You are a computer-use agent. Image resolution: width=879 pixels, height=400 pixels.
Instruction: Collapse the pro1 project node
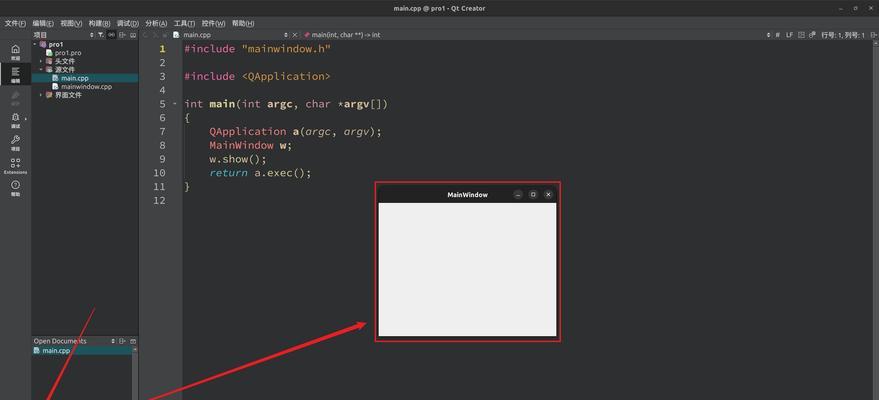point(35,44)
